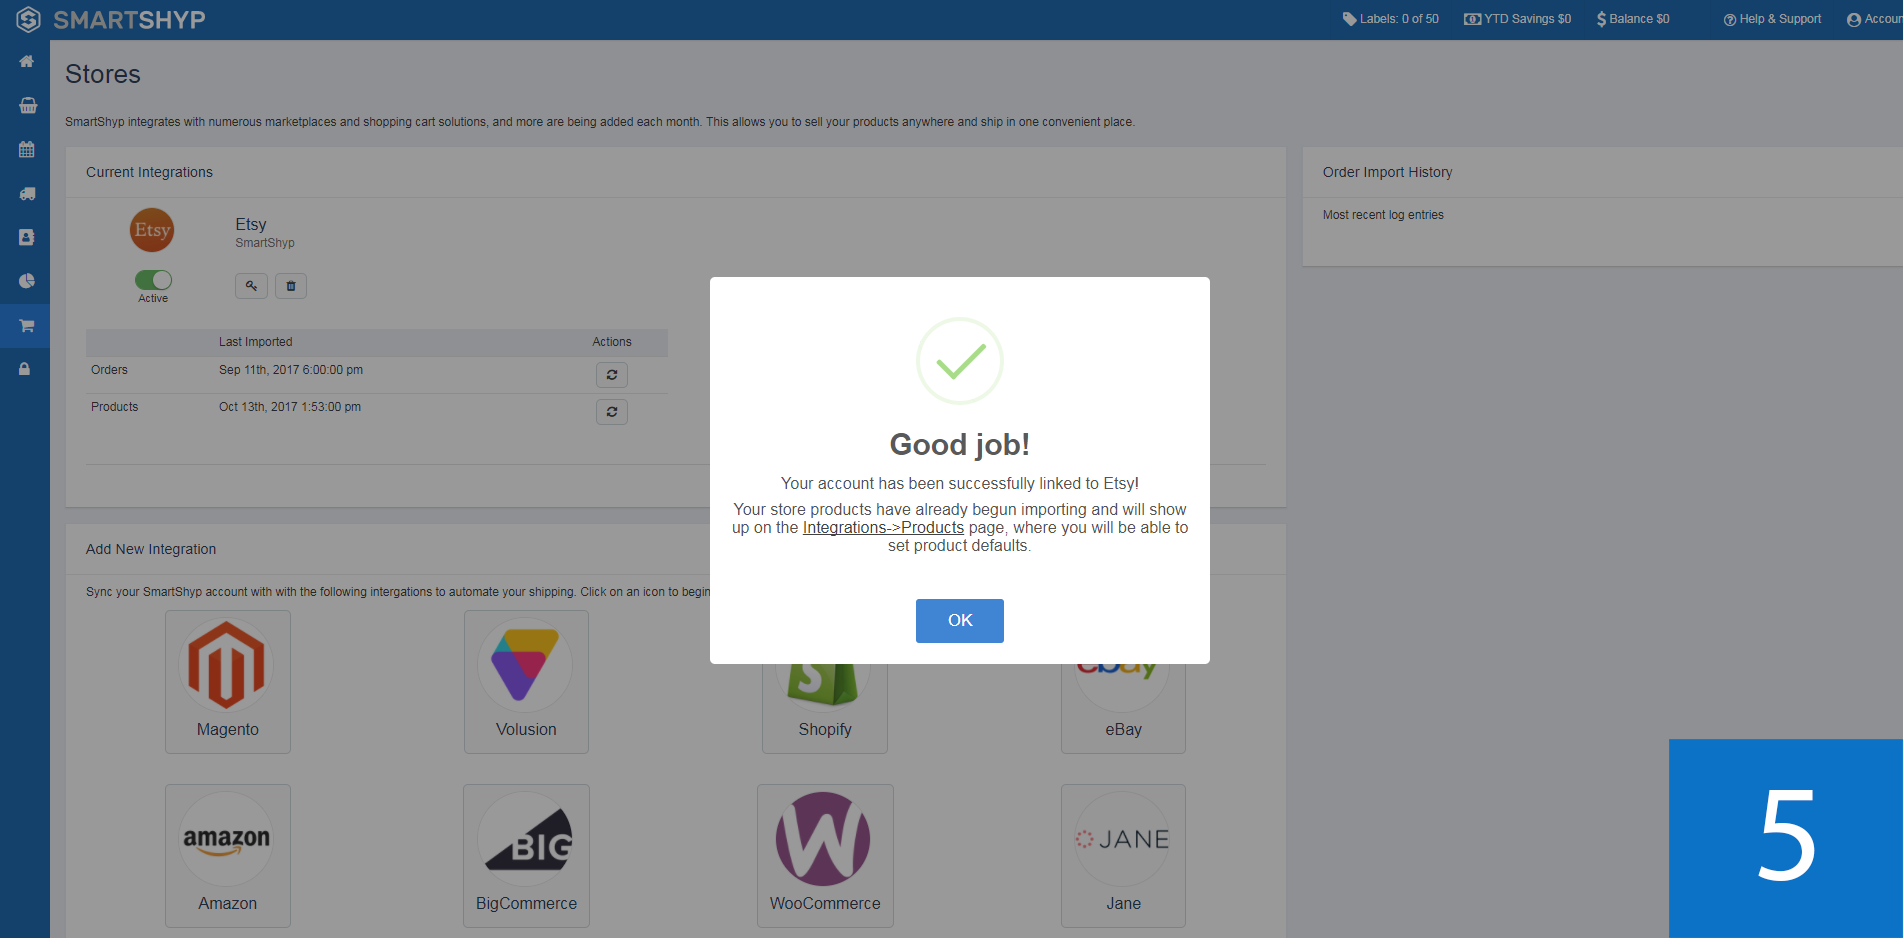Add the Volusion integration
Screen dimensions: 1903x938
point(526,682)
